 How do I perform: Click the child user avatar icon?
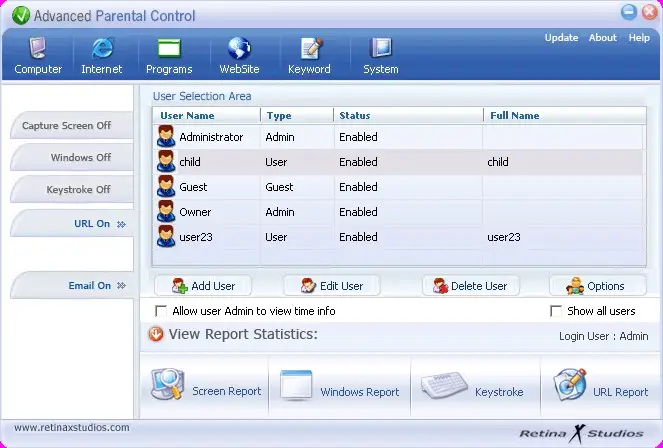pos(166,161)
